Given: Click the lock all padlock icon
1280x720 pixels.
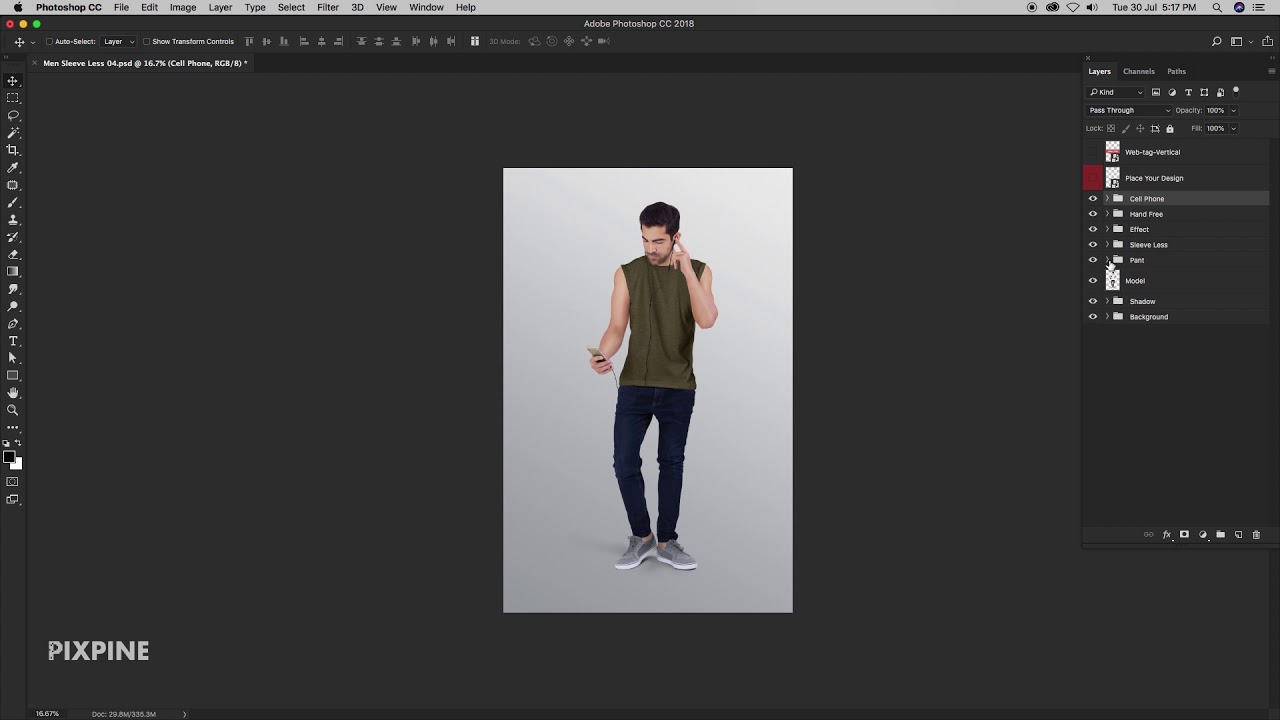Looking at the screenshot, I should click(1170, 128).
